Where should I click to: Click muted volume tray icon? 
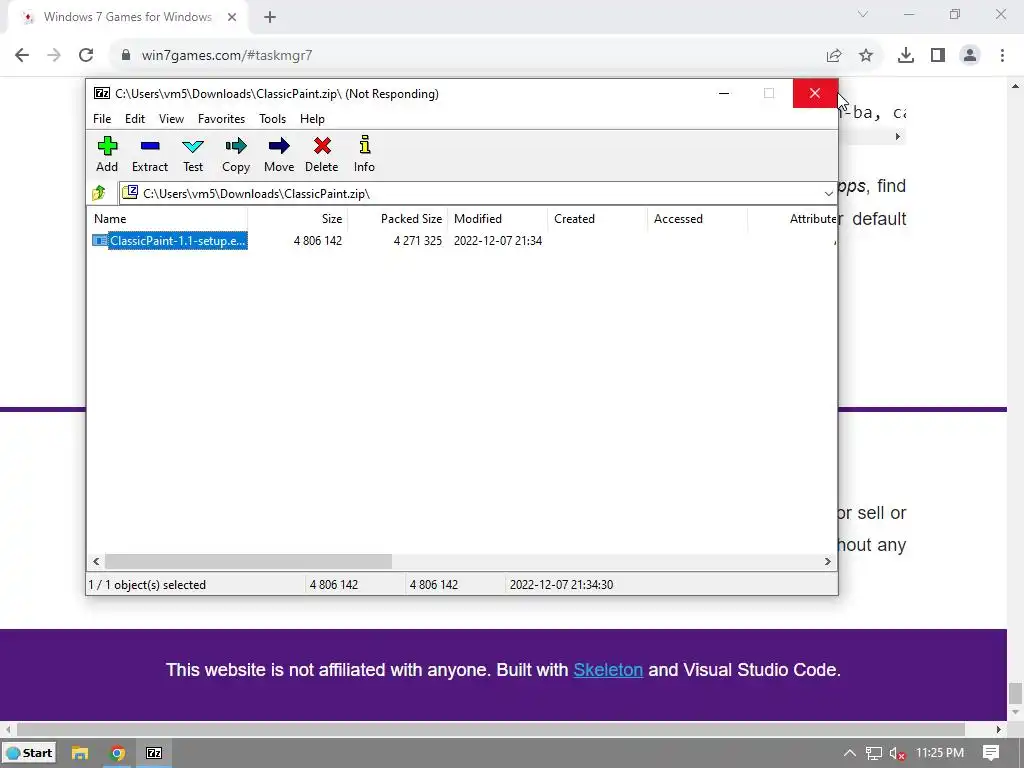coord(897,754)
